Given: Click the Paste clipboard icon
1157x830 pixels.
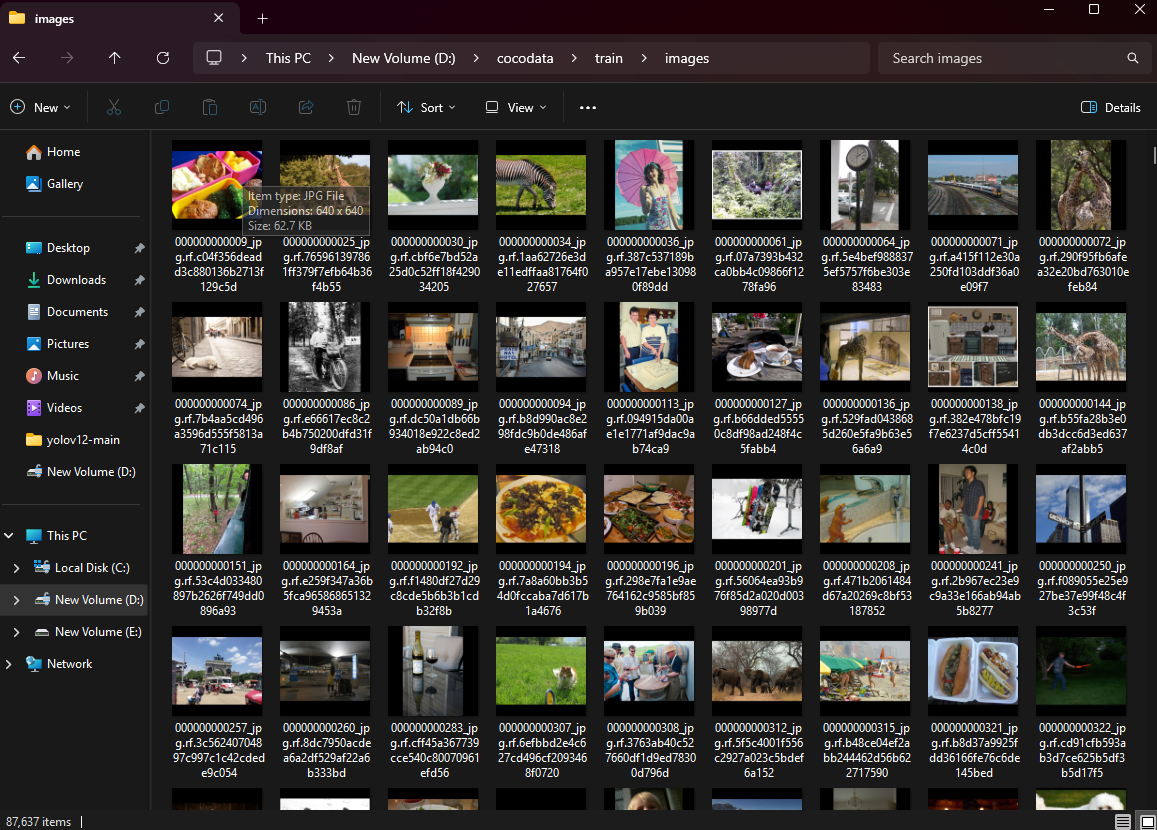Looking at the screenshot, I should (210, 107).
